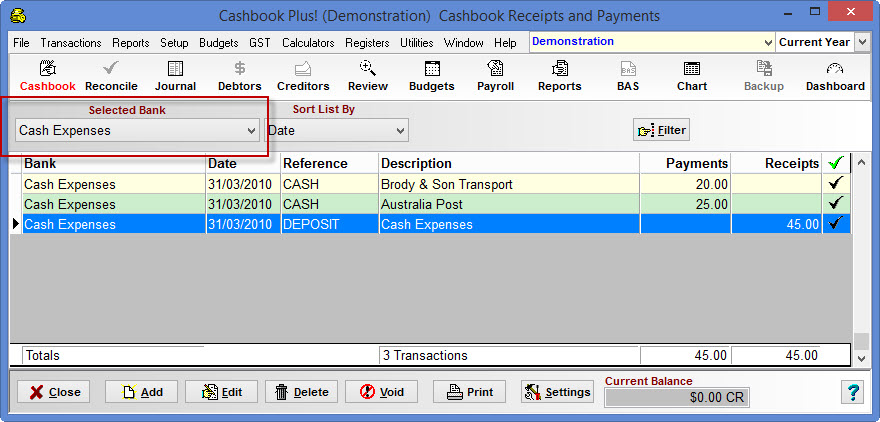Open the Creditors module
The image size is (880, 422).
point(303,77)
